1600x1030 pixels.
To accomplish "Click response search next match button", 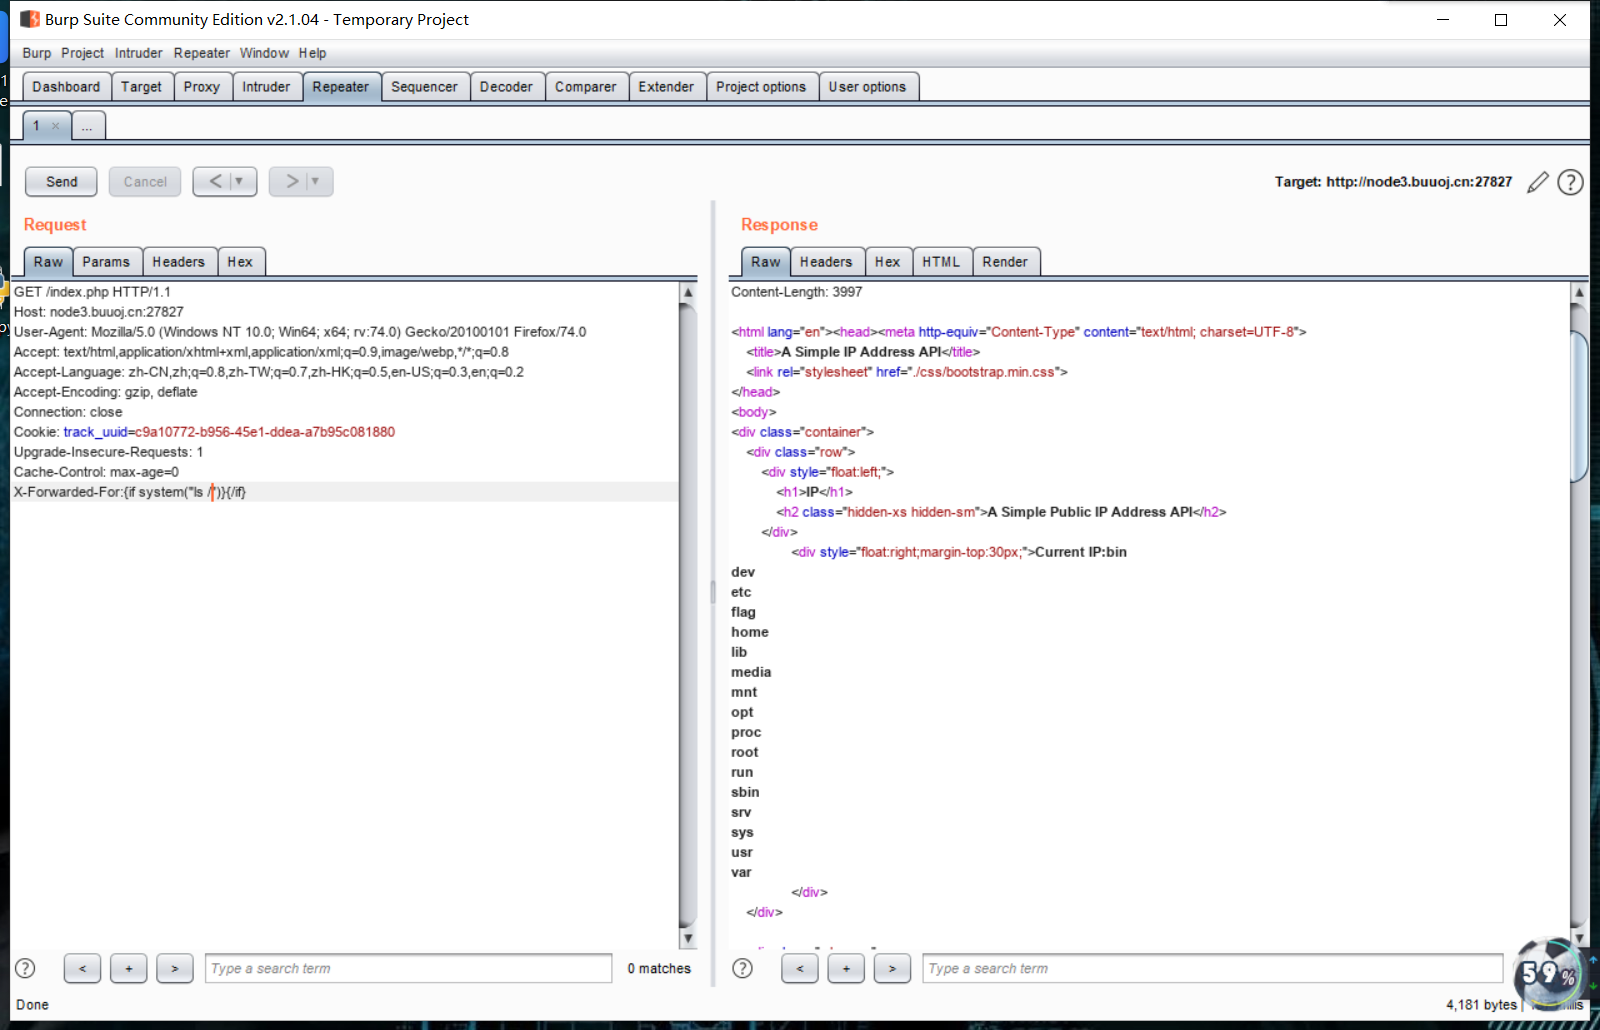I will click(x=892, y=968).
